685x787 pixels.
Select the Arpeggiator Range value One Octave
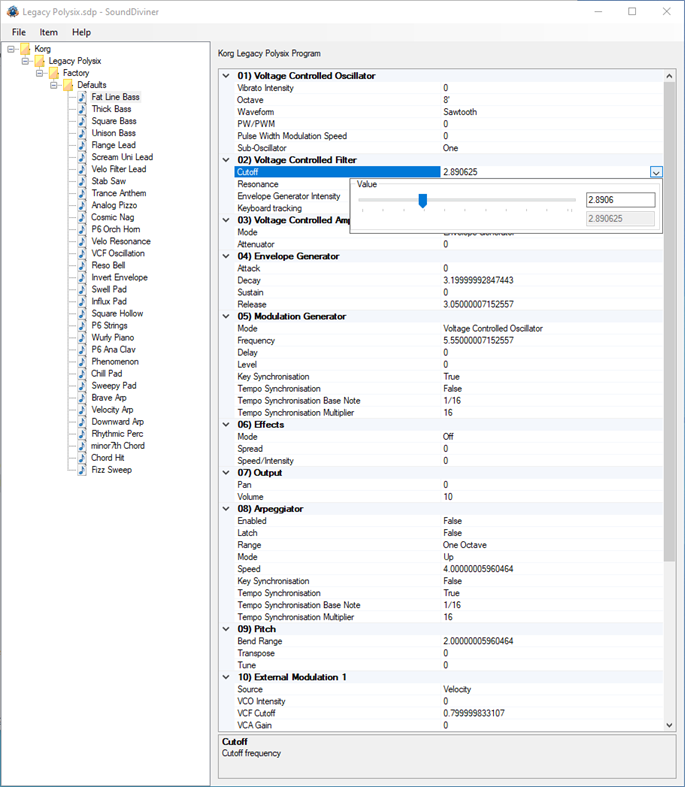coord(465,545)
